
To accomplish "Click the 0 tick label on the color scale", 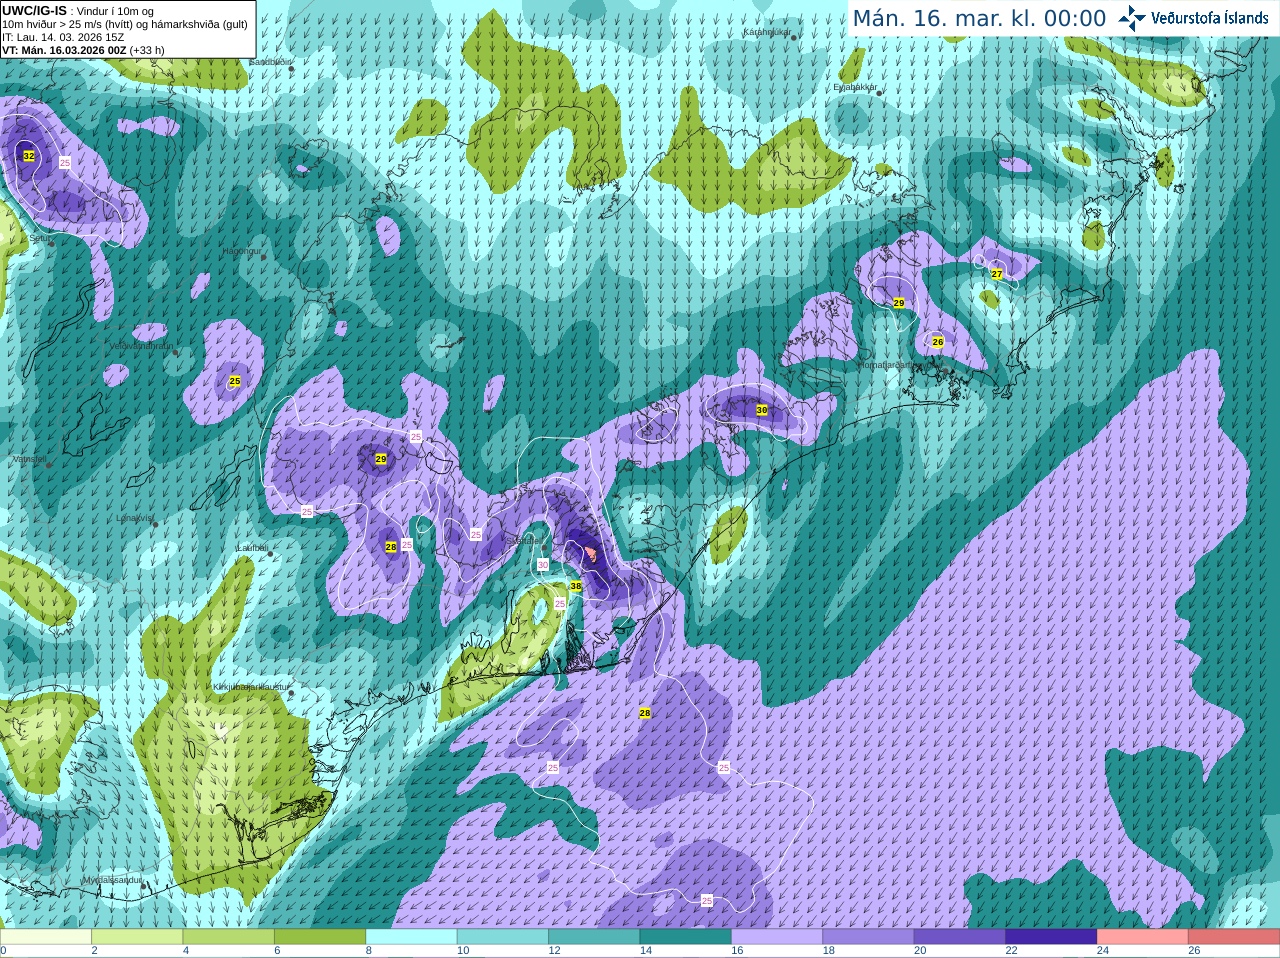I will 3,951.
